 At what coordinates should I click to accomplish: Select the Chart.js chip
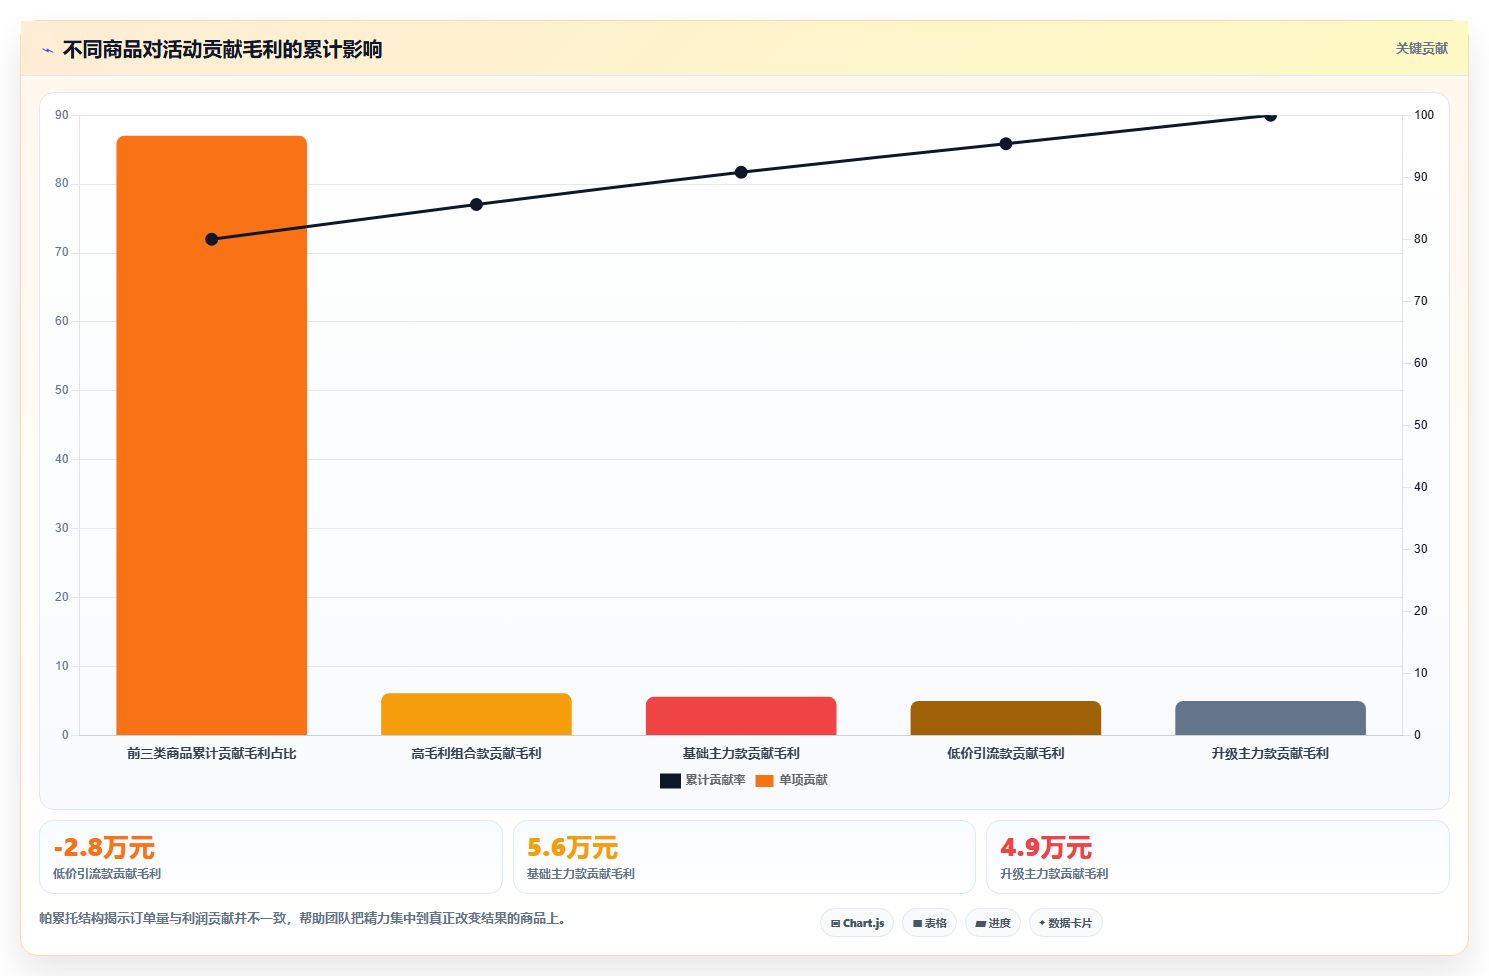(857, 923)
